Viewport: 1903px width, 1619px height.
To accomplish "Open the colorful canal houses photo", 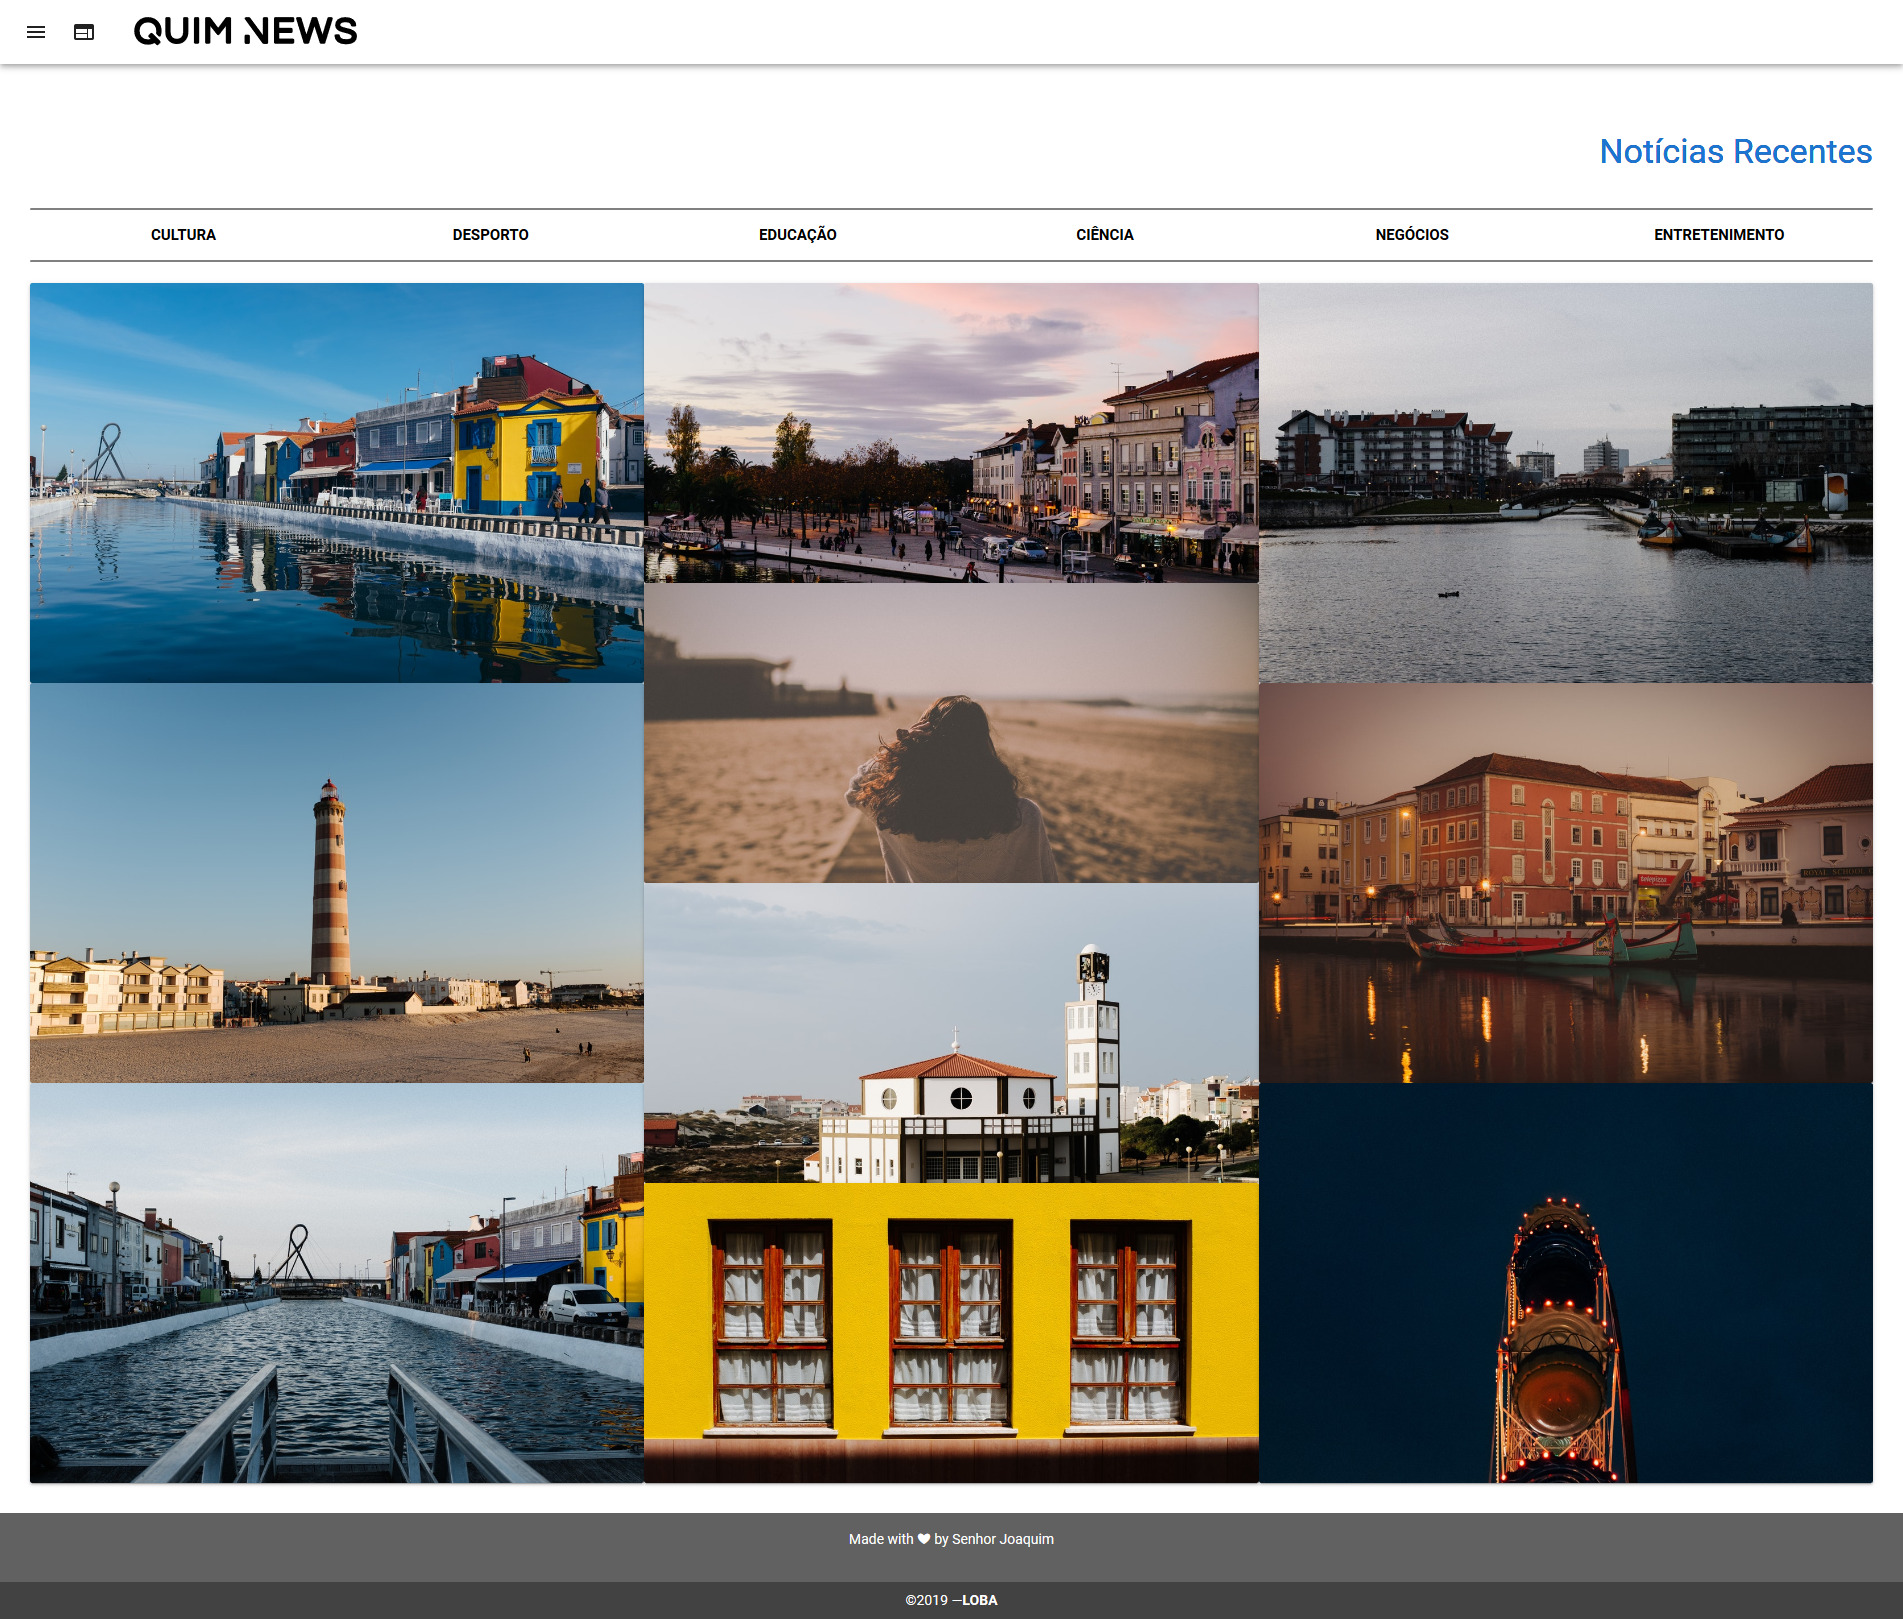I will point(337,483).
